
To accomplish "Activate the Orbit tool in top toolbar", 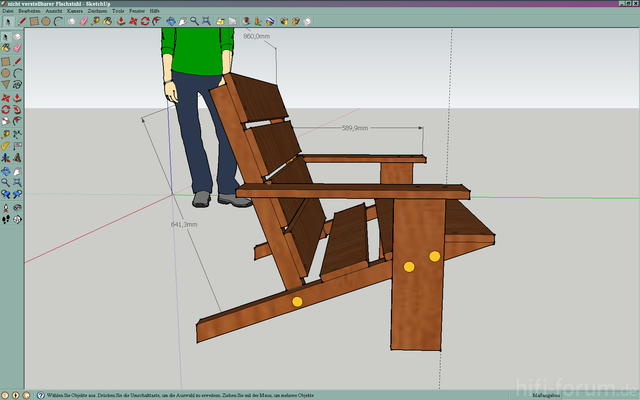I will click(171, 20).
